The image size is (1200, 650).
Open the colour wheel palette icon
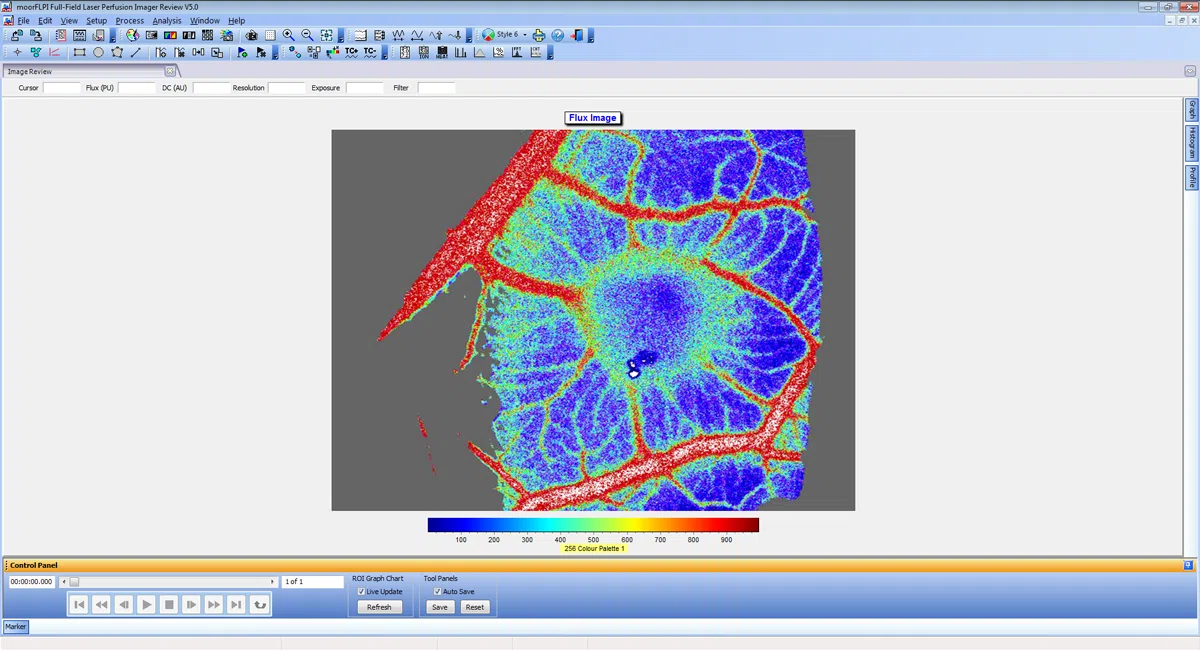tap(132, 35)
